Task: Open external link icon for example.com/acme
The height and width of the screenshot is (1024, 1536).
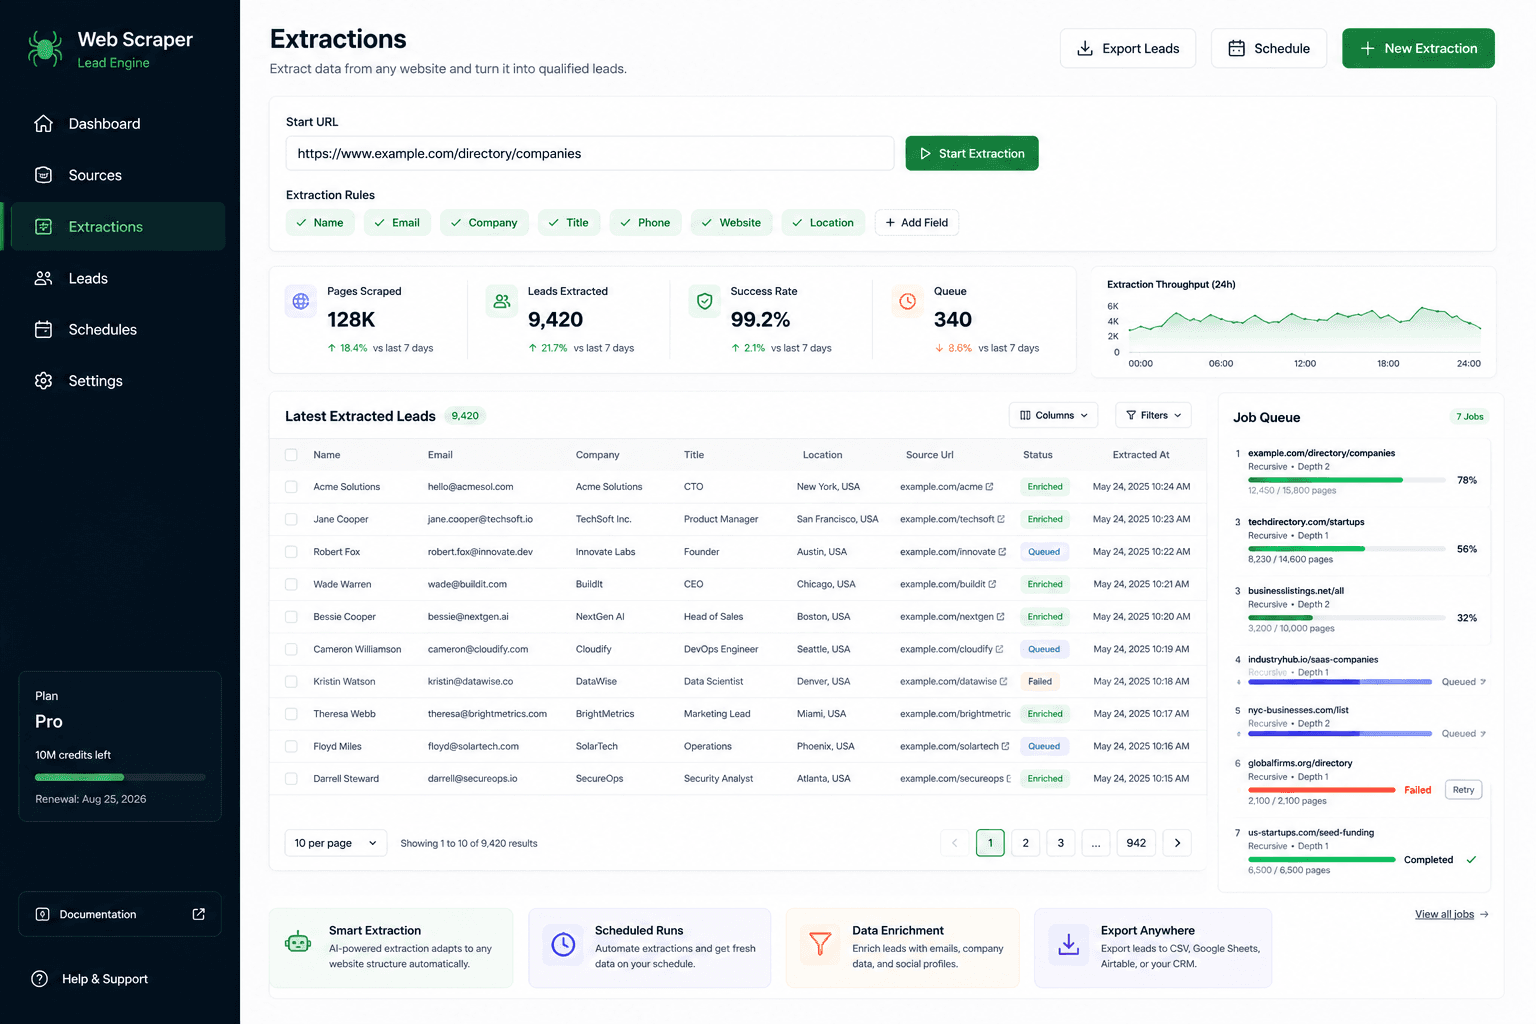Action: (x=990, y=487)
